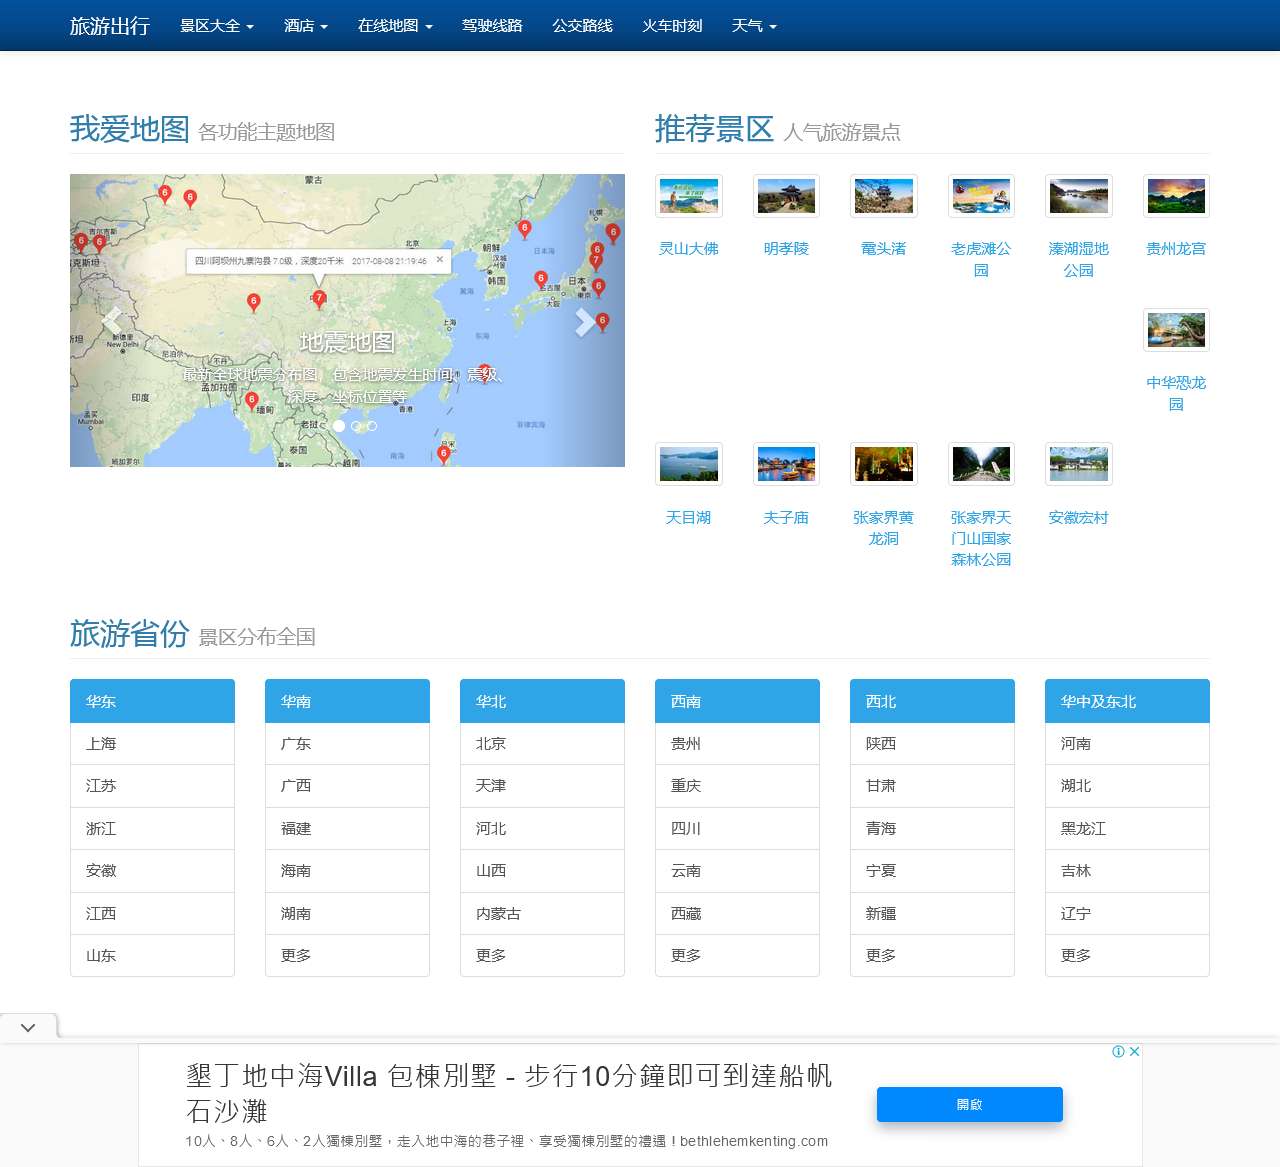The height and width of the screenshot is (1167, 1280).
Task: Open the 溱湖湿地公园 thumbnail image
Action: 1079,196
